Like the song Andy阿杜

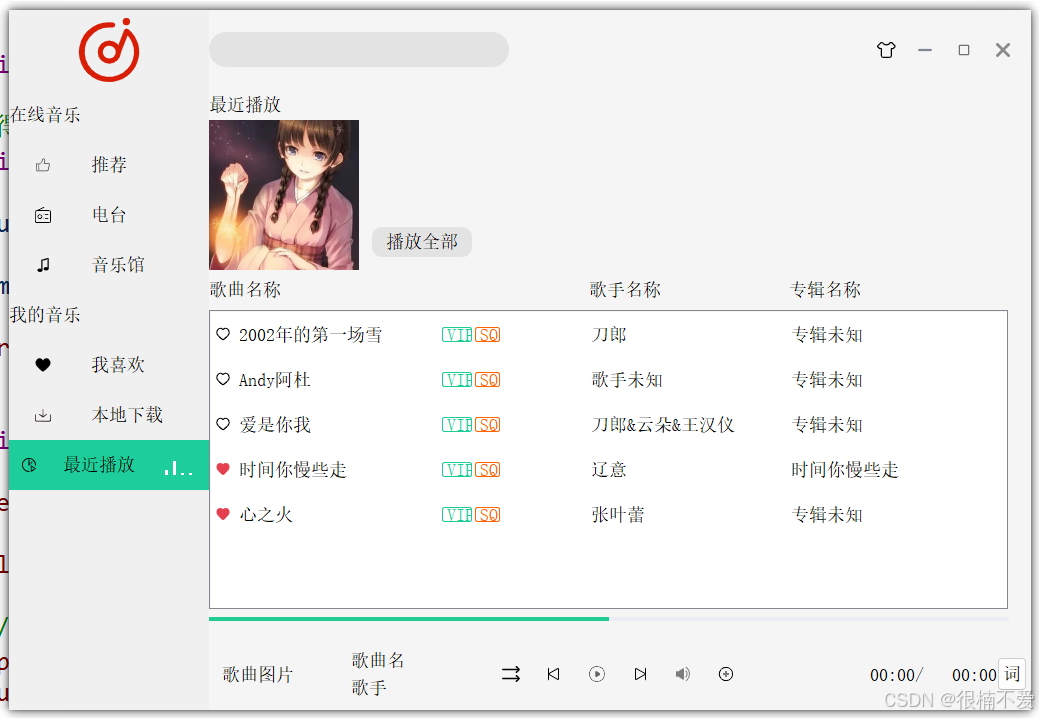pos(223,380)
